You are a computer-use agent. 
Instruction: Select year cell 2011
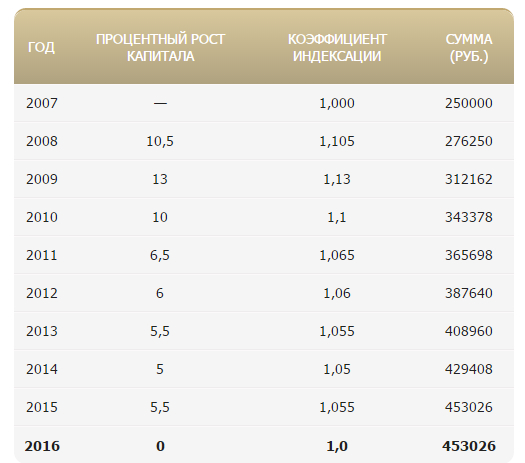42,255
